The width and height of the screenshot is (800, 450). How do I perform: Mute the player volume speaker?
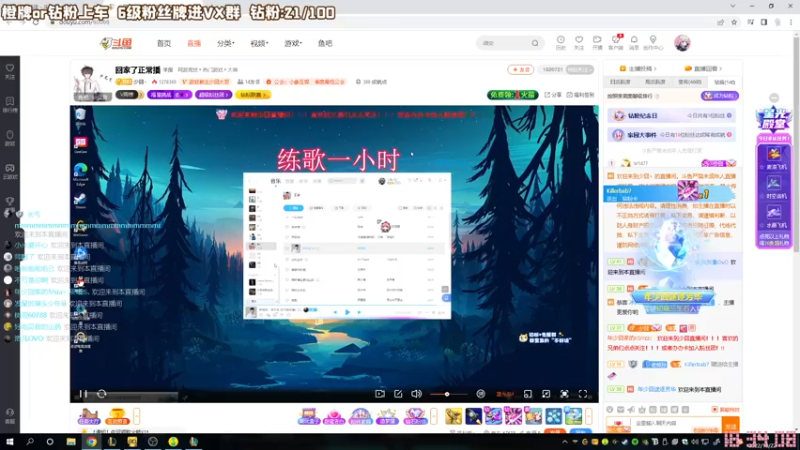coord(416,394)
